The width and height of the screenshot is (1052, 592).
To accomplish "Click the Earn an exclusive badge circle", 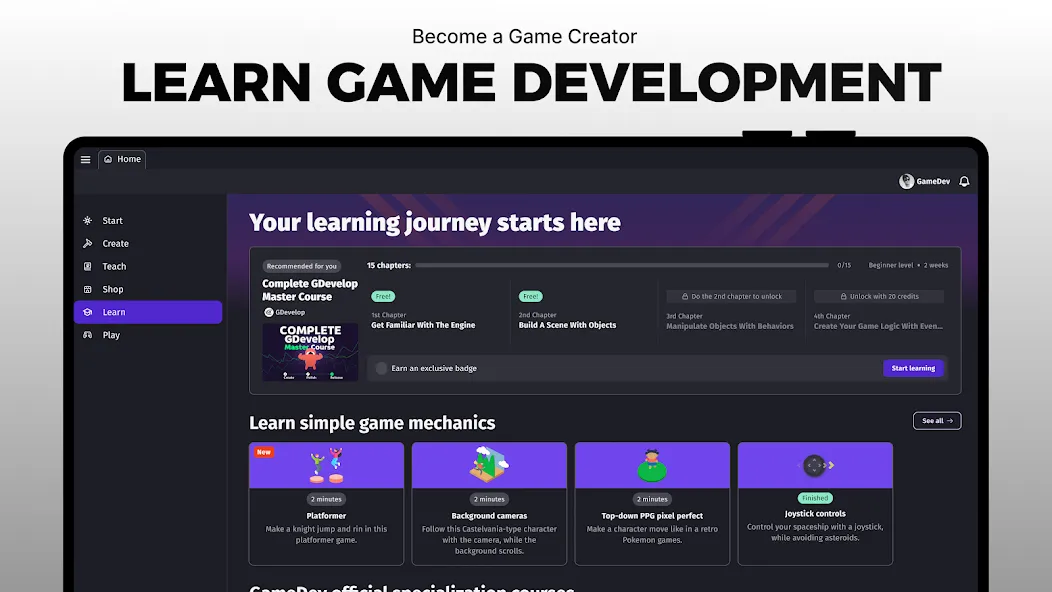I will tap(381, 368).
